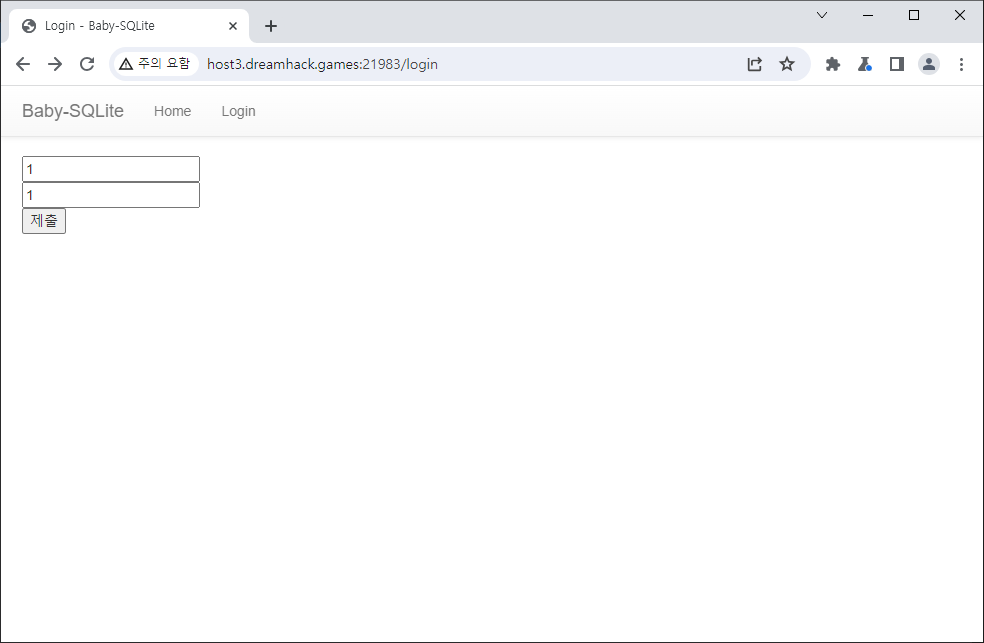984x643 pixels.
Task: Open the Chrome profile avatar
Action: point(929,64)
